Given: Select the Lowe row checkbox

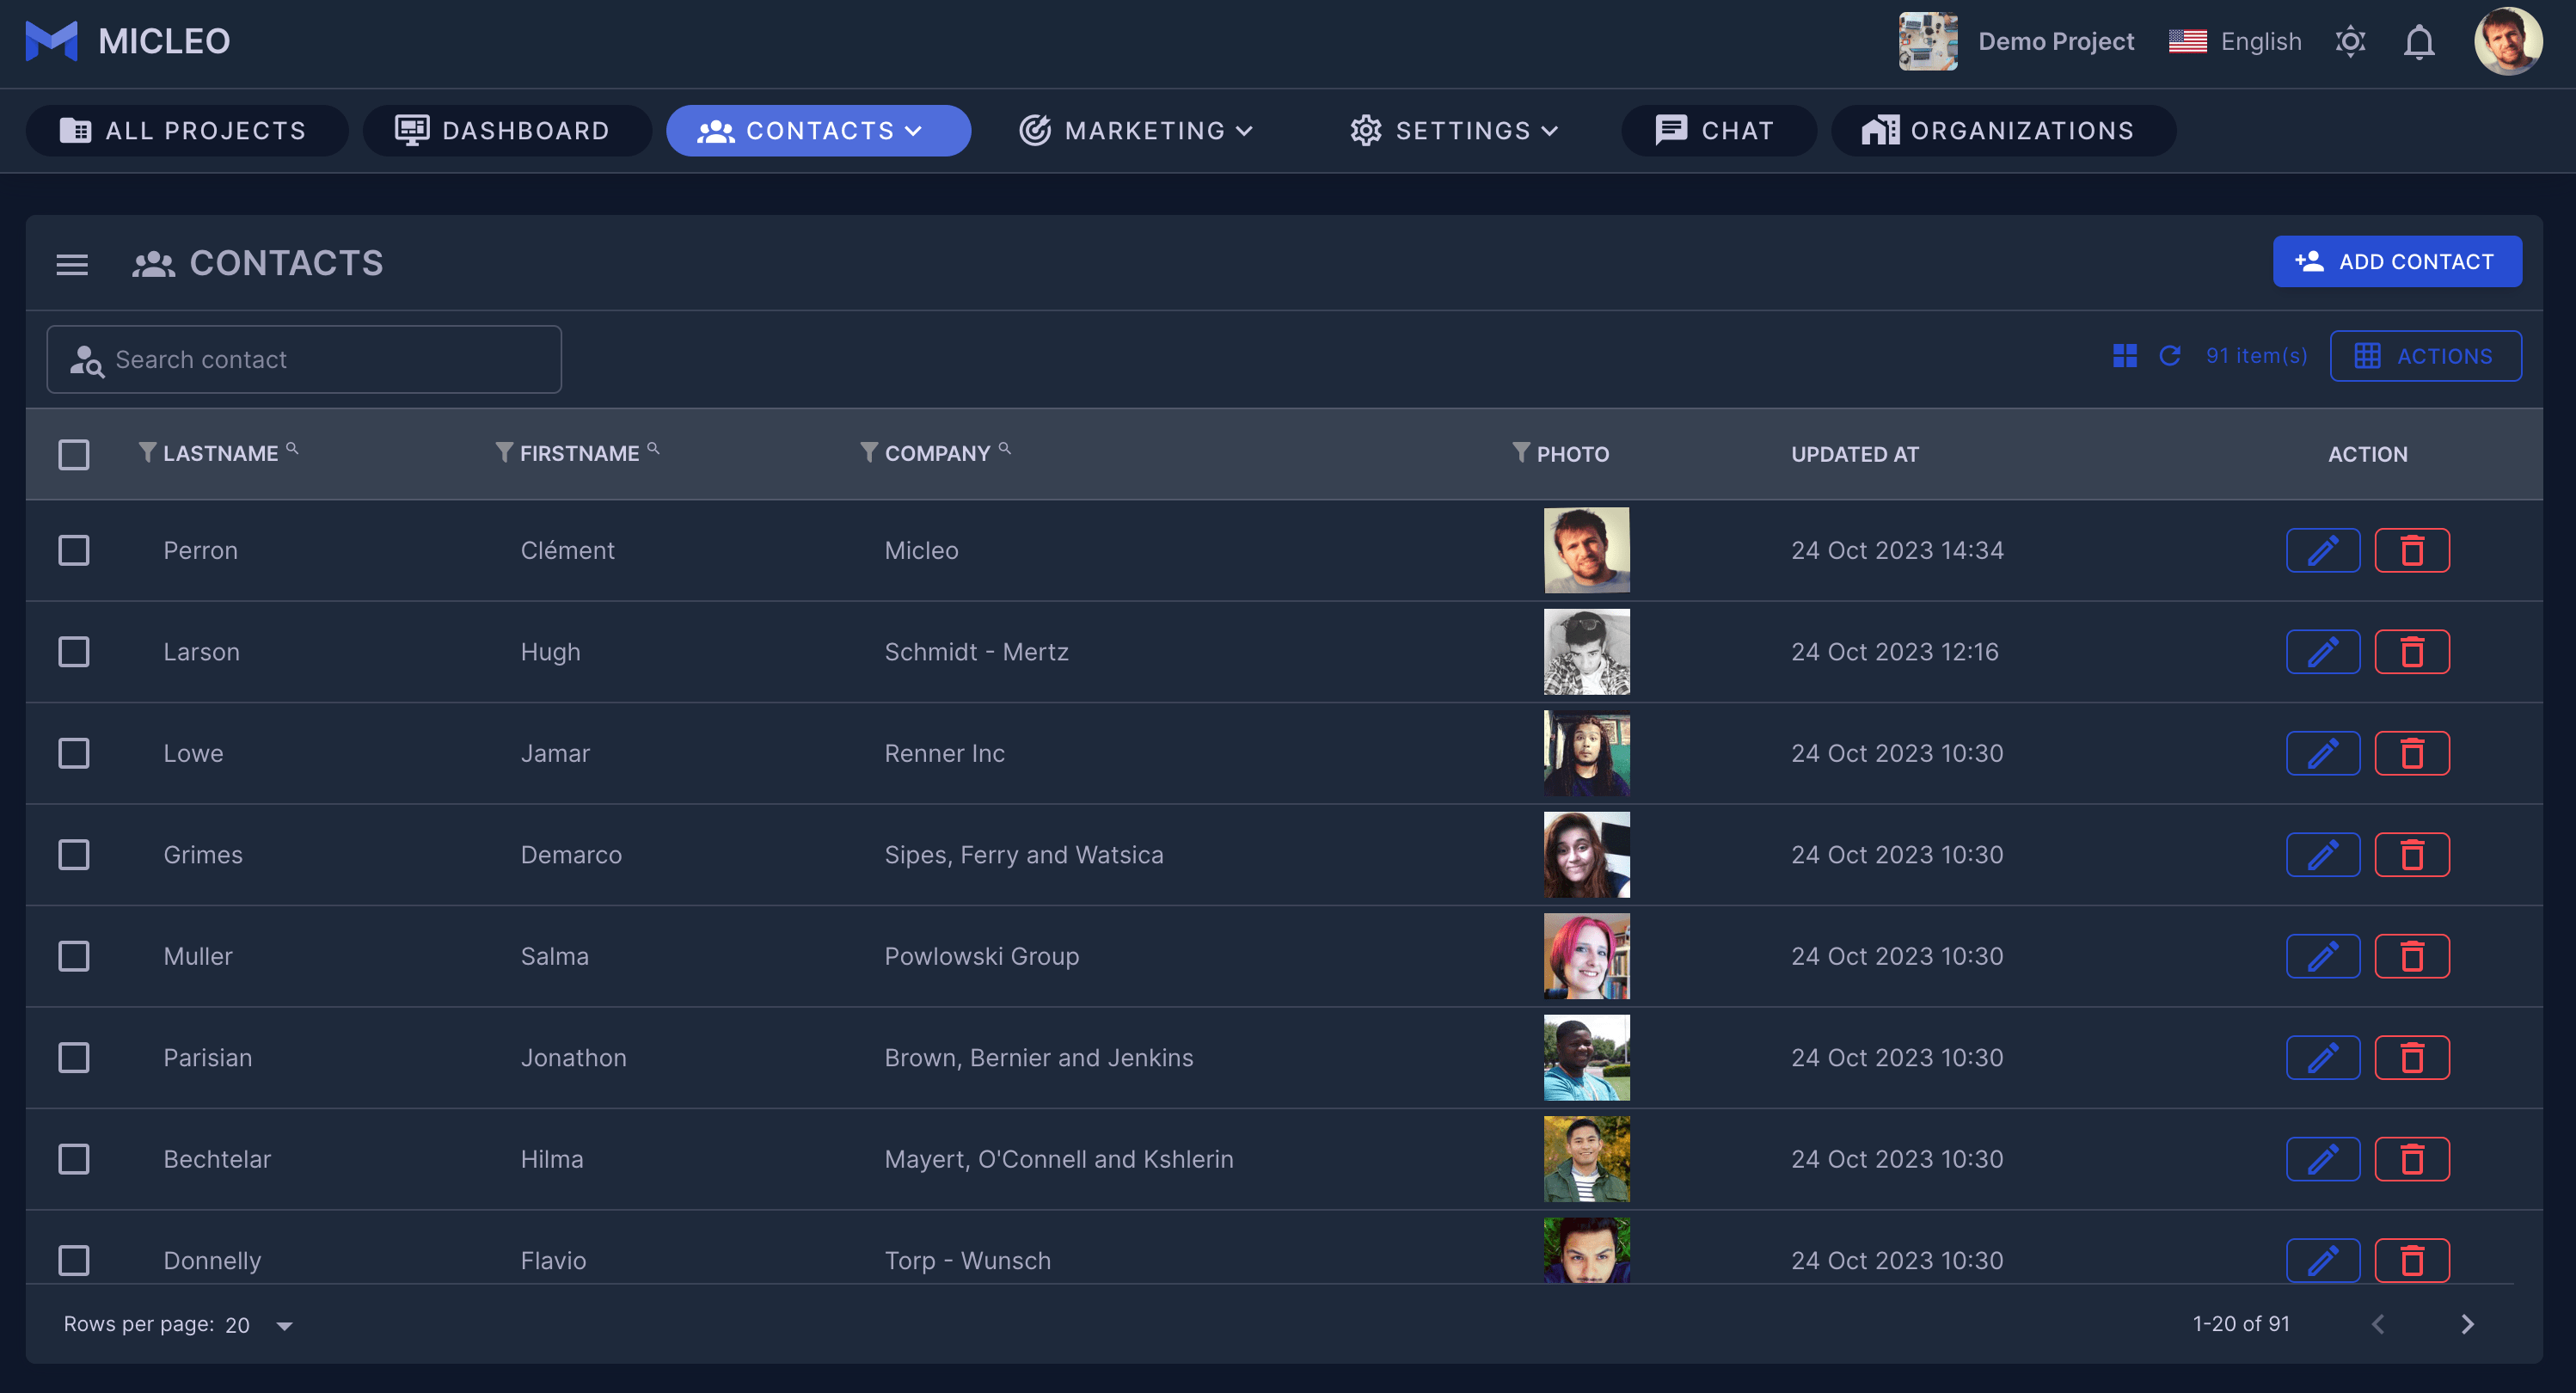Looking at the screenshot, I should pyautogui.click(x=74, y=754).
